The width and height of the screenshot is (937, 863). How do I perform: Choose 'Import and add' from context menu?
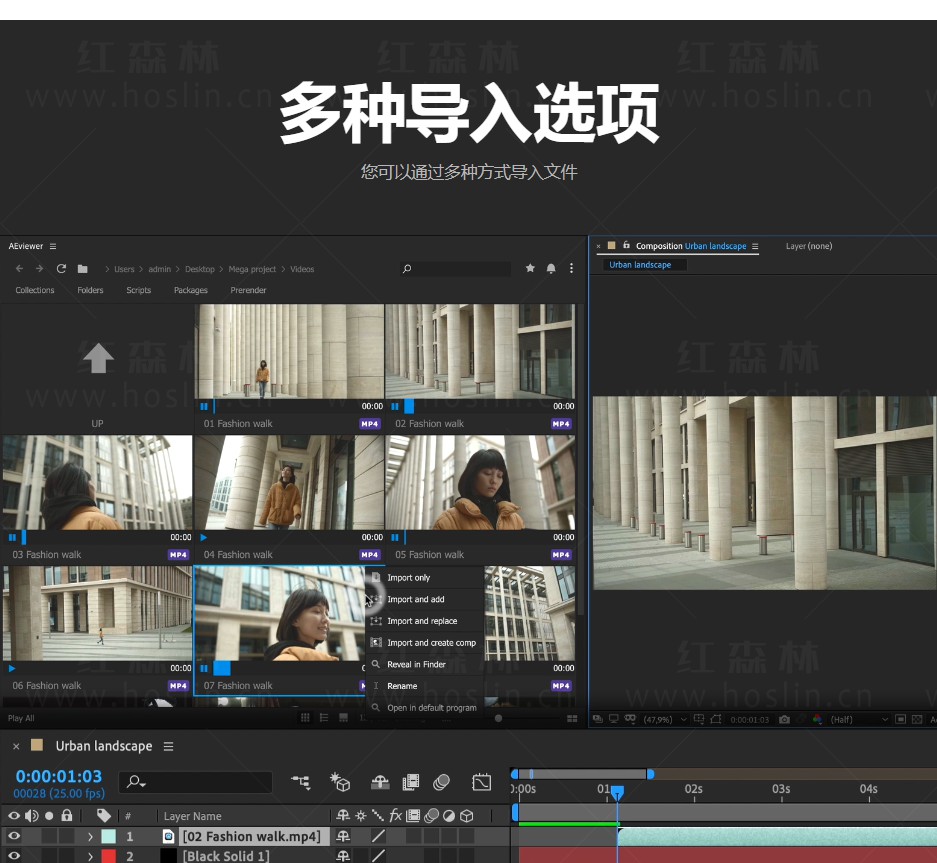coord(416,599)
